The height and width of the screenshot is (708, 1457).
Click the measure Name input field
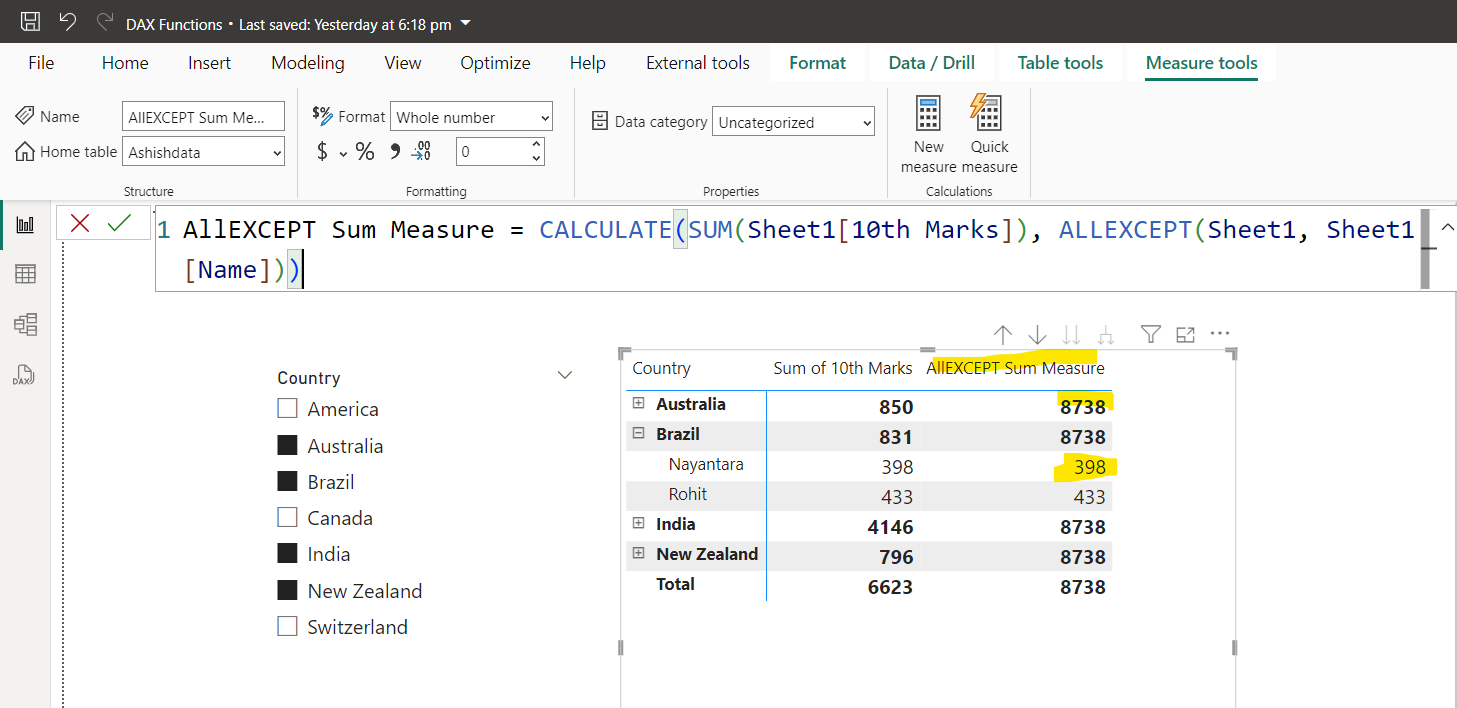203,117
